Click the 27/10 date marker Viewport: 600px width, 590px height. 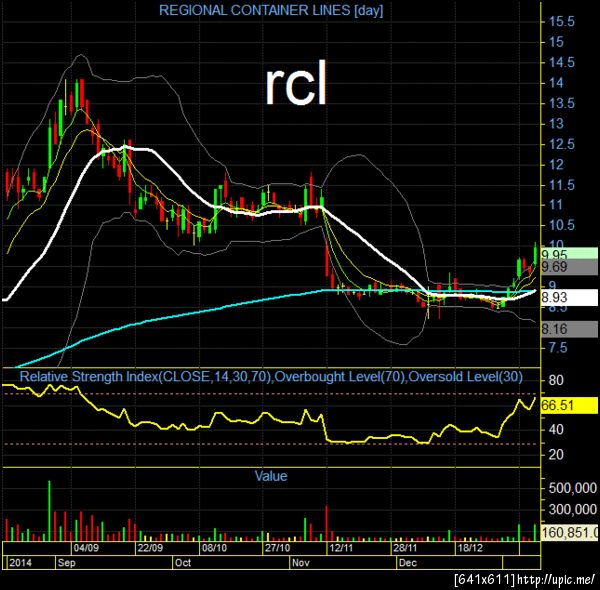[x=277, y=548]
